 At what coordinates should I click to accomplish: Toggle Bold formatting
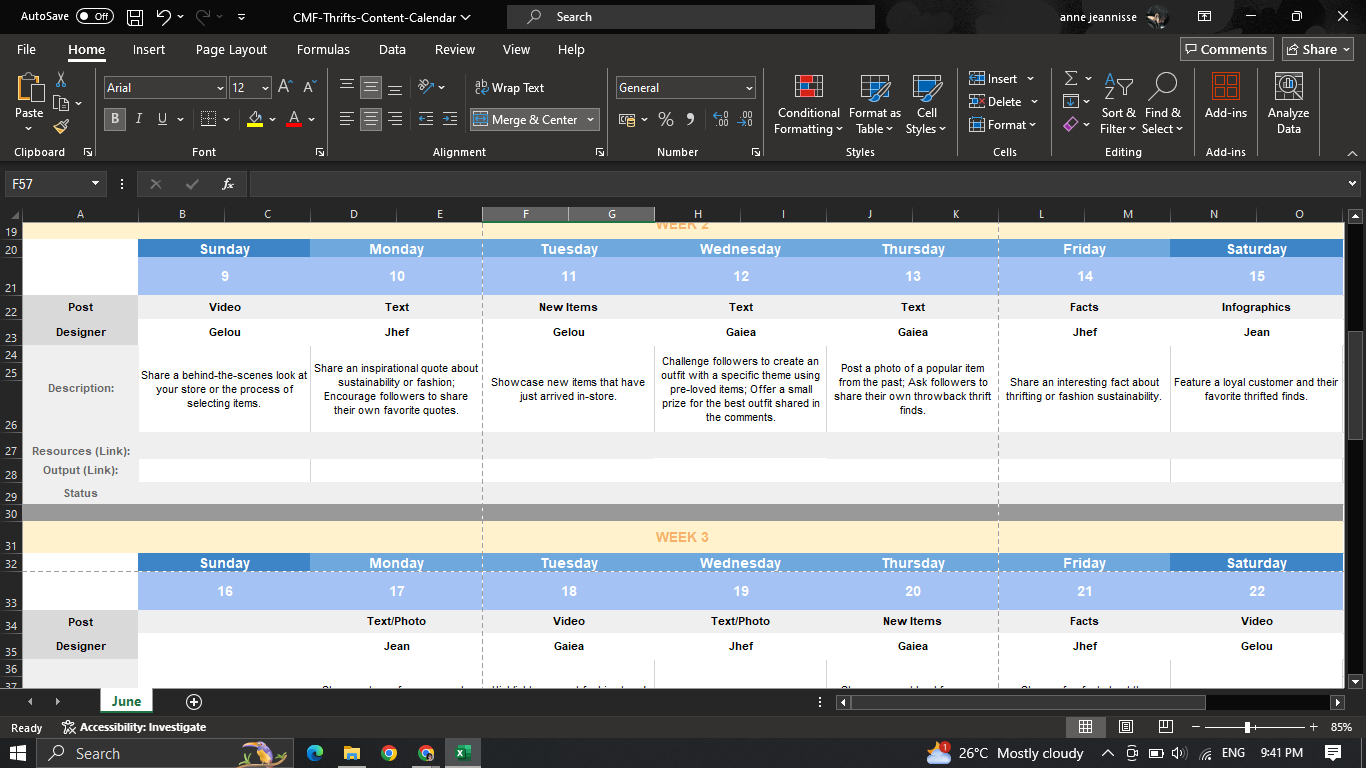(x=115, y=119)
